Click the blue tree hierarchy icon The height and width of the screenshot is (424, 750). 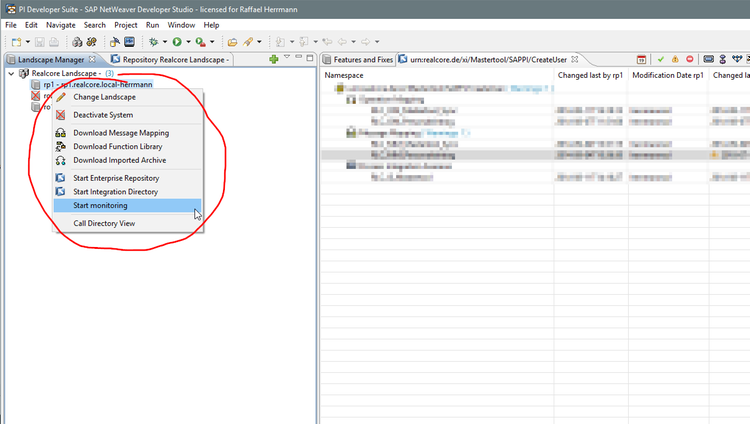pyautogui.click(x=737, y=59)
